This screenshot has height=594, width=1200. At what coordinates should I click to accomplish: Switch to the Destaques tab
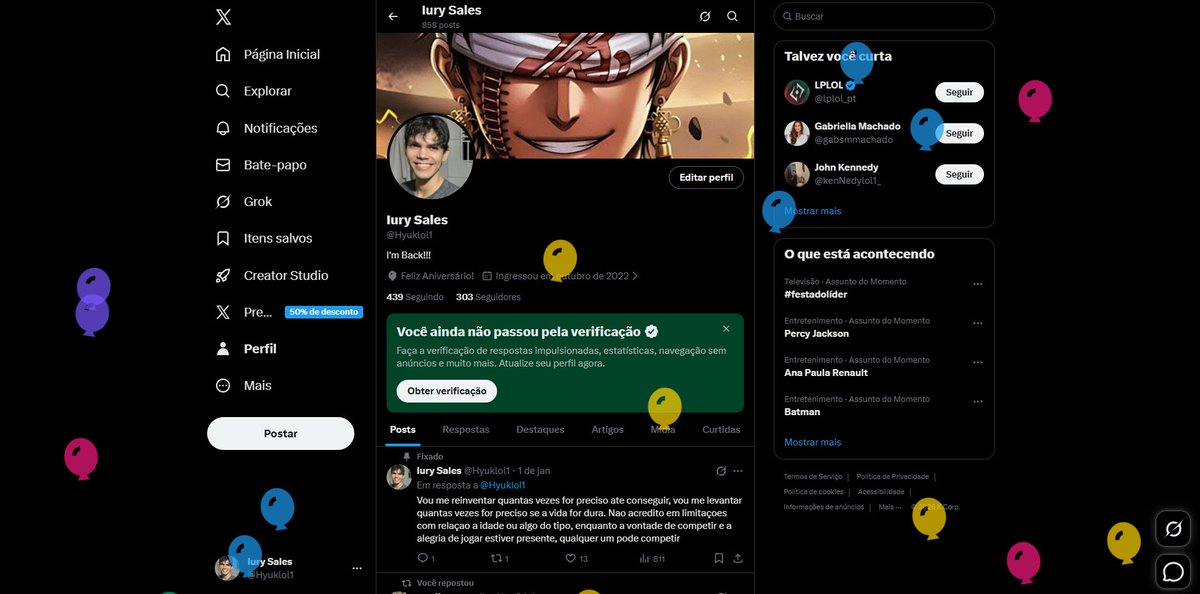point(540,429)
